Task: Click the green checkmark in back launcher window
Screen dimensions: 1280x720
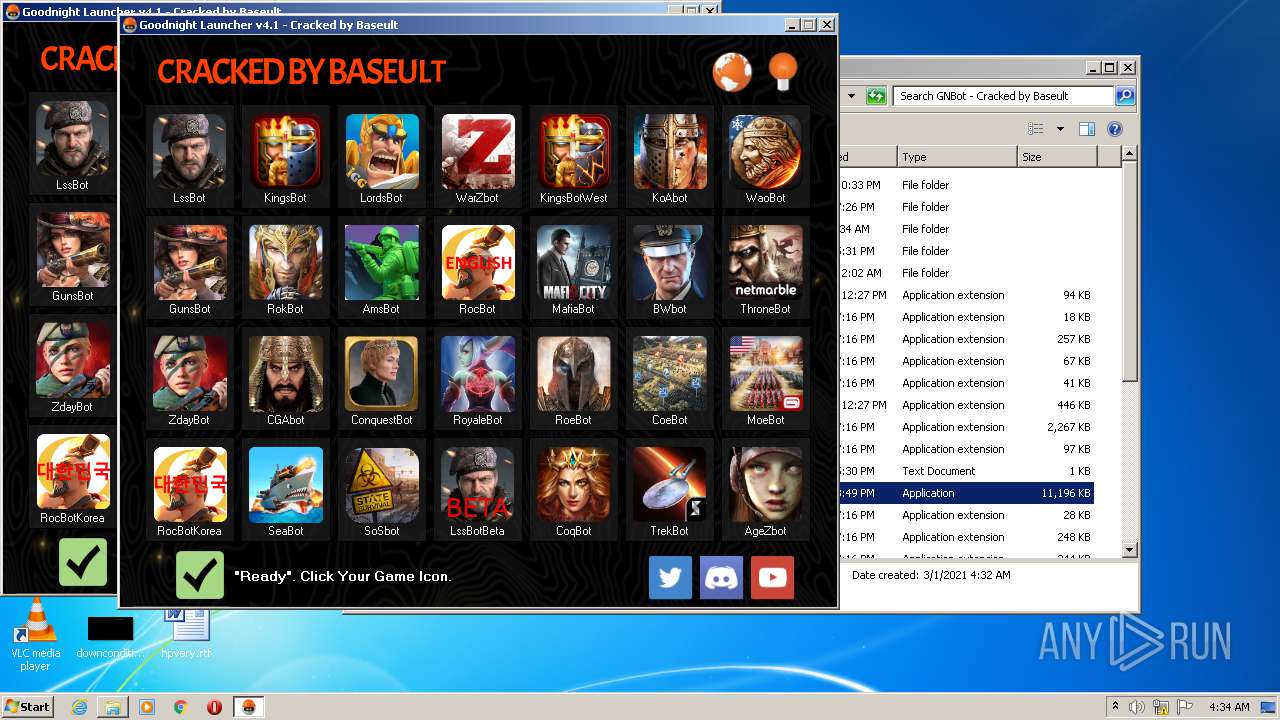Action: (x=83, y=562)
